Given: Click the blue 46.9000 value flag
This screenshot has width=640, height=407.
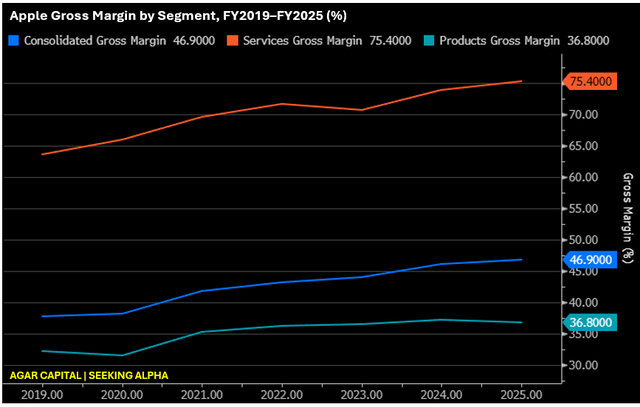Looking at the screenshot, I should [x=590, y=260].
